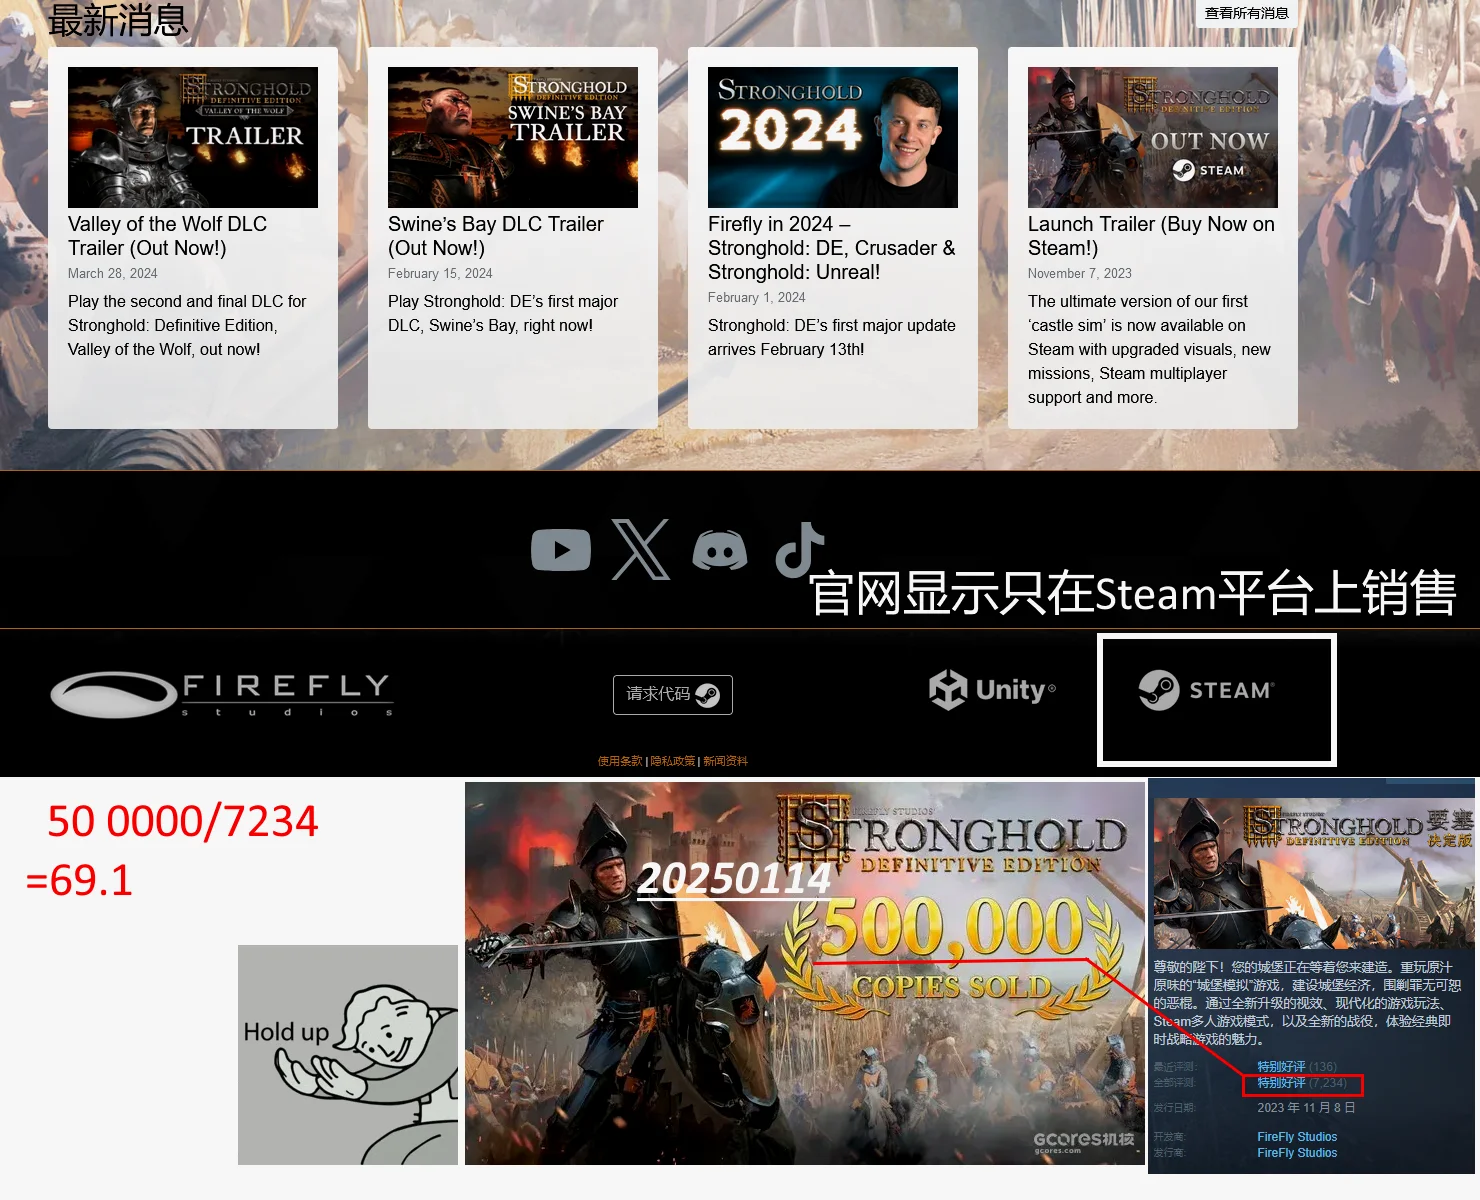
Task: Click the 'February 1, 2024' date
Action: (x=757, y=297)
